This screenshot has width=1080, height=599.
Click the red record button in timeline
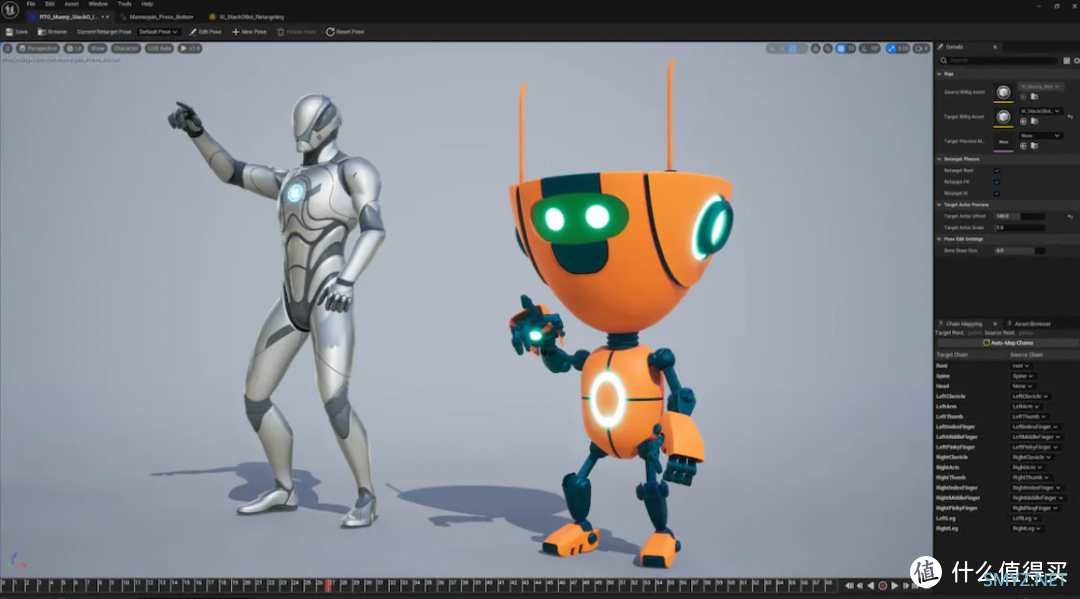click(882, 586)
